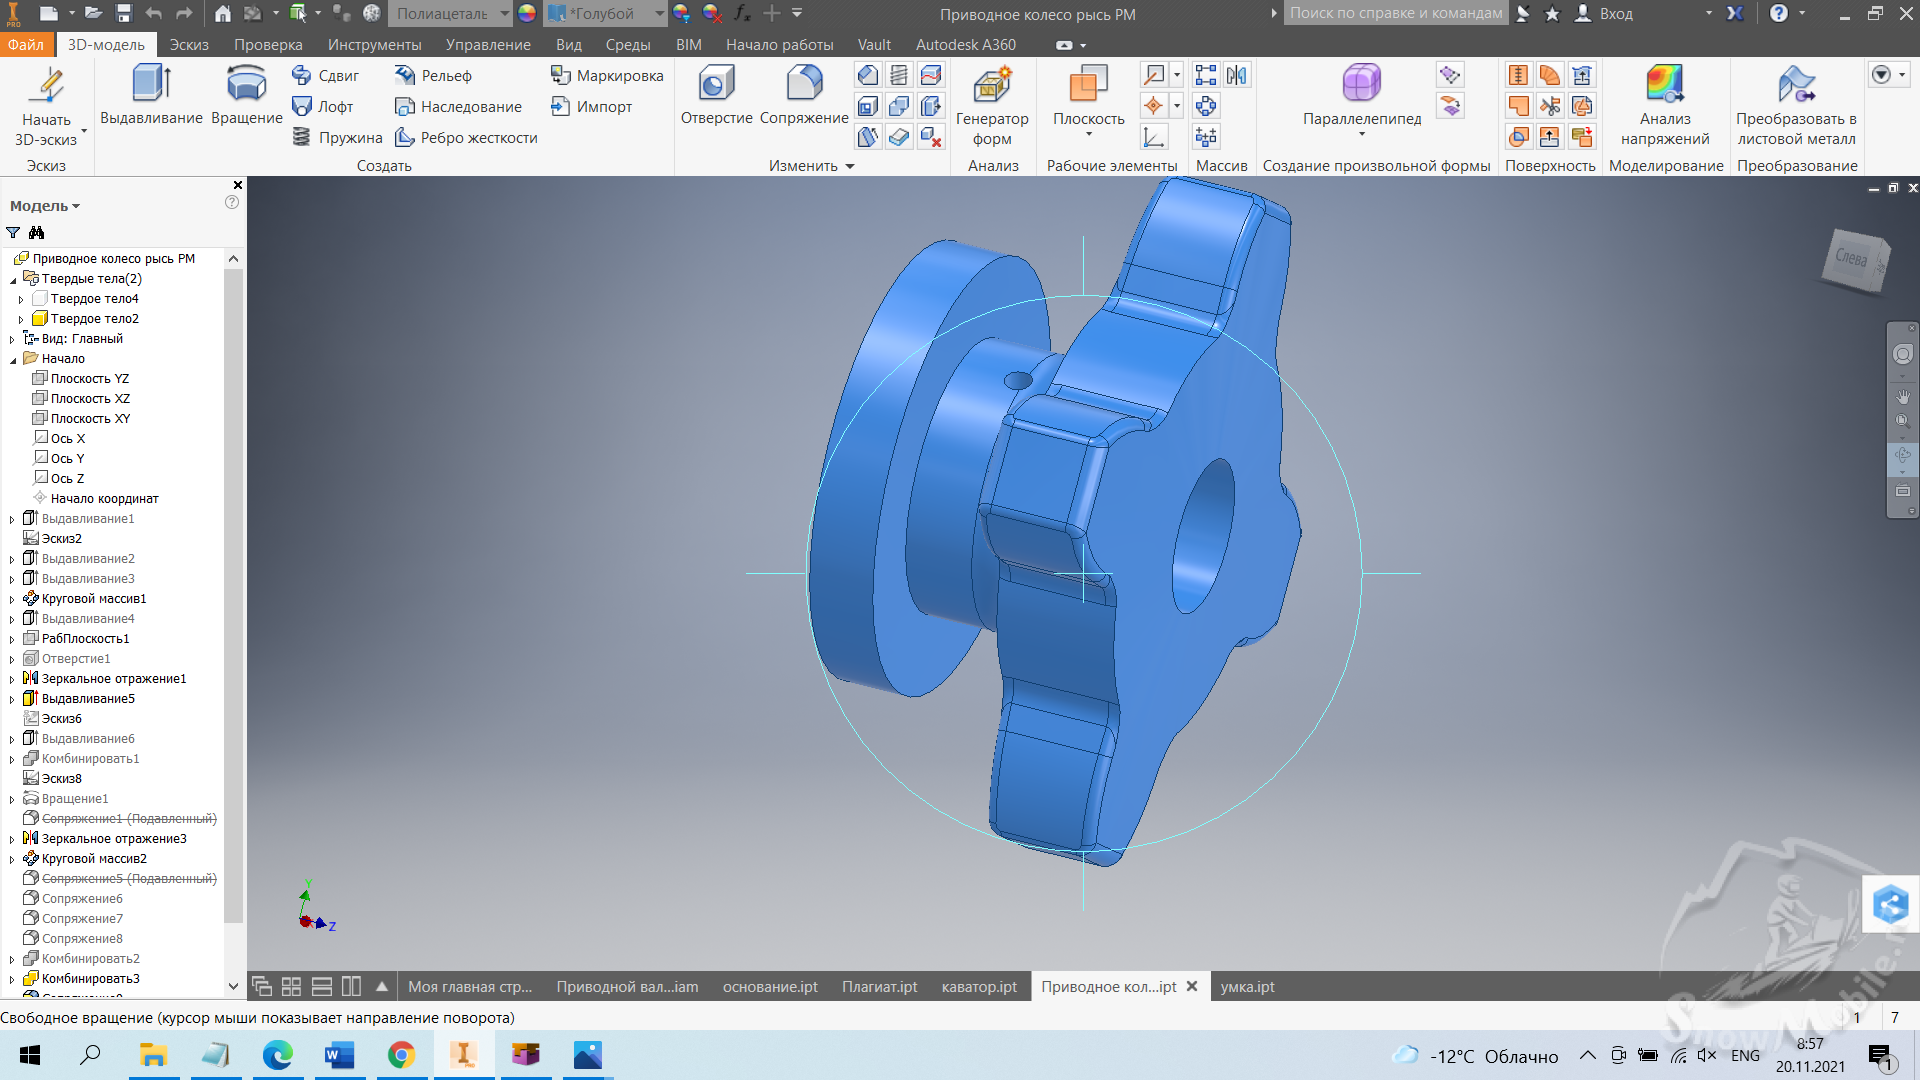Image resolution: width=1920 pixels, height=1080 pixels.
Task: Click the Вход sign-in button
Action: click(1604, 13)
